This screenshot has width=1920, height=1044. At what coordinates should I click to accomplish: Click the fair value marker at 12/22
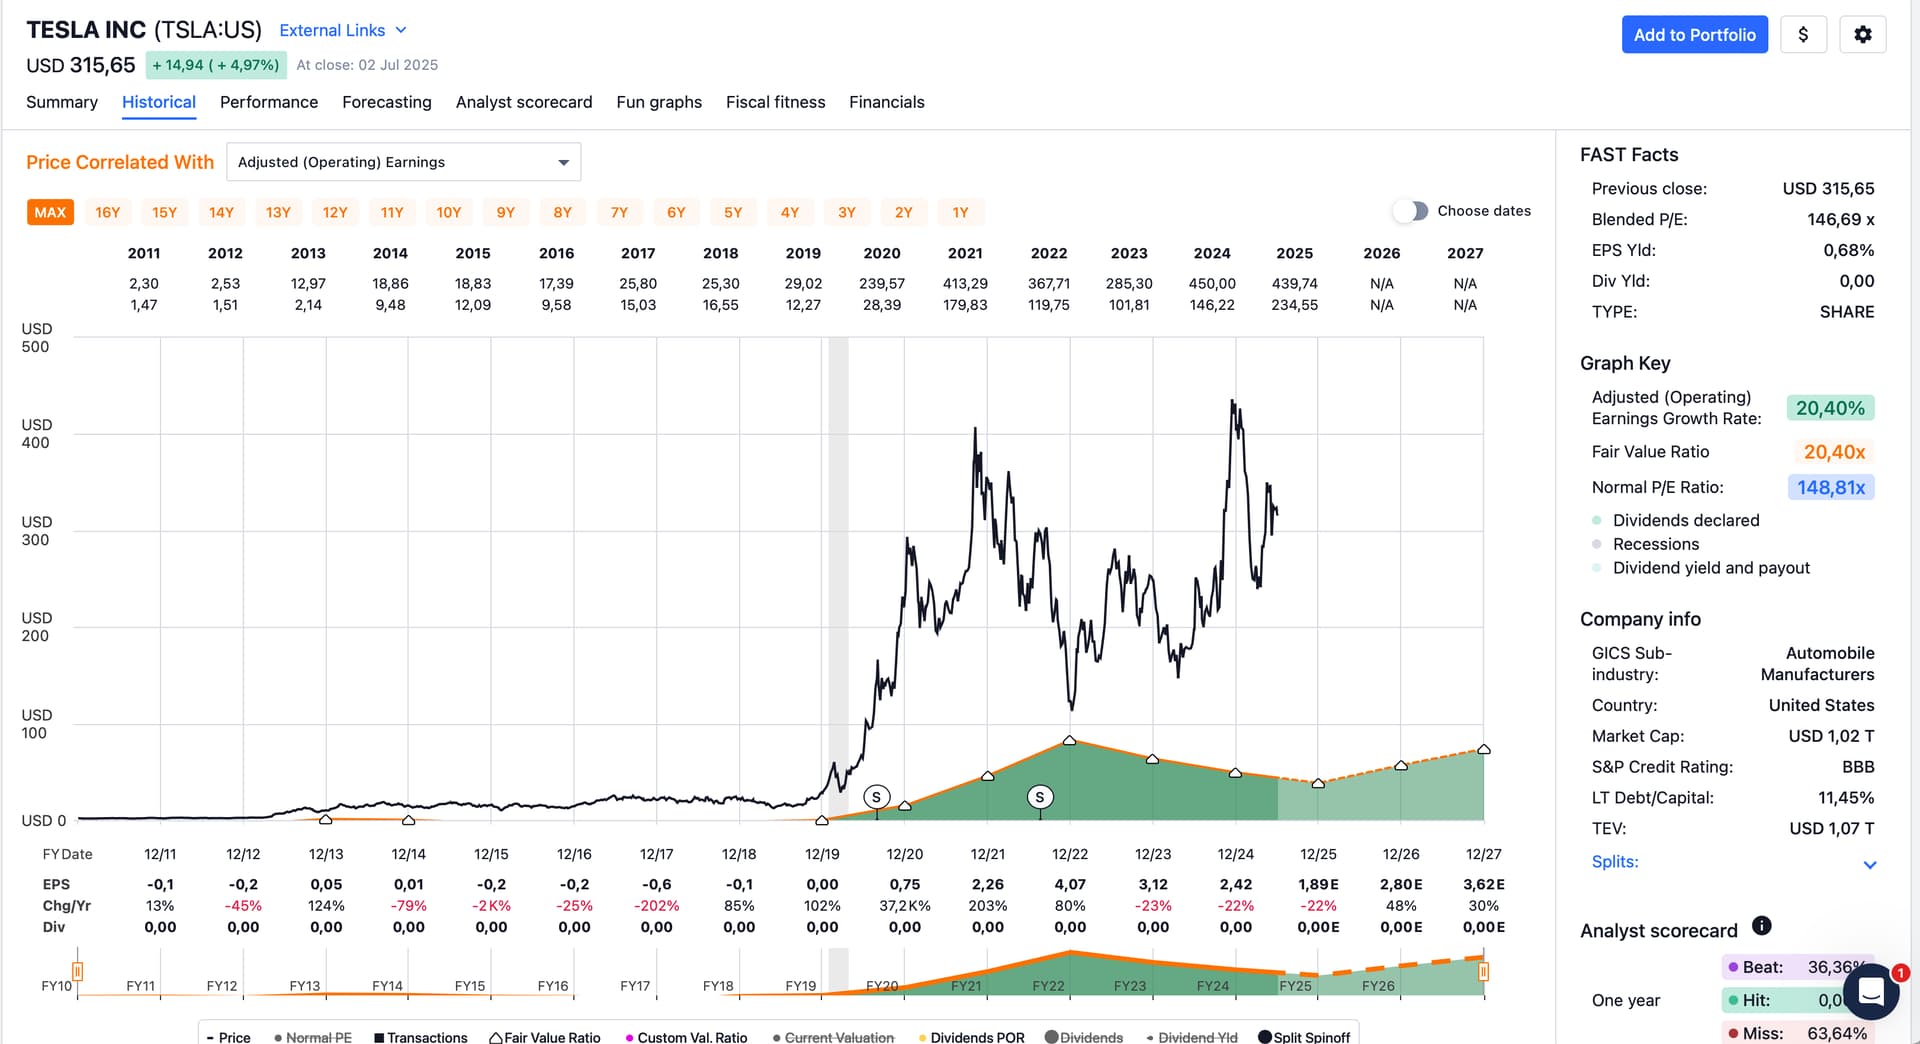pyautogui.click(x=1070, y=740)
